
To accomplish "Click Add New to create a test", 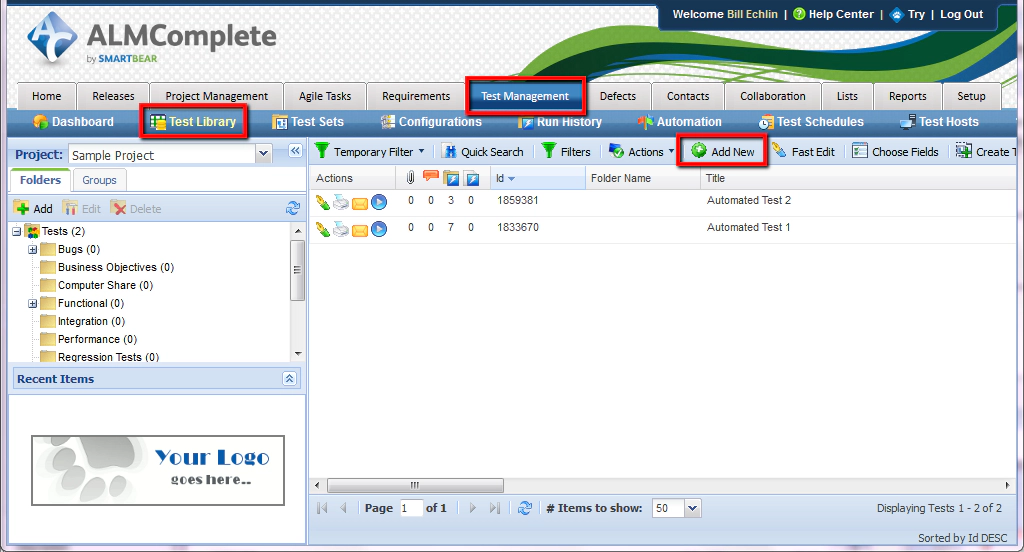I will pos(722,152).
